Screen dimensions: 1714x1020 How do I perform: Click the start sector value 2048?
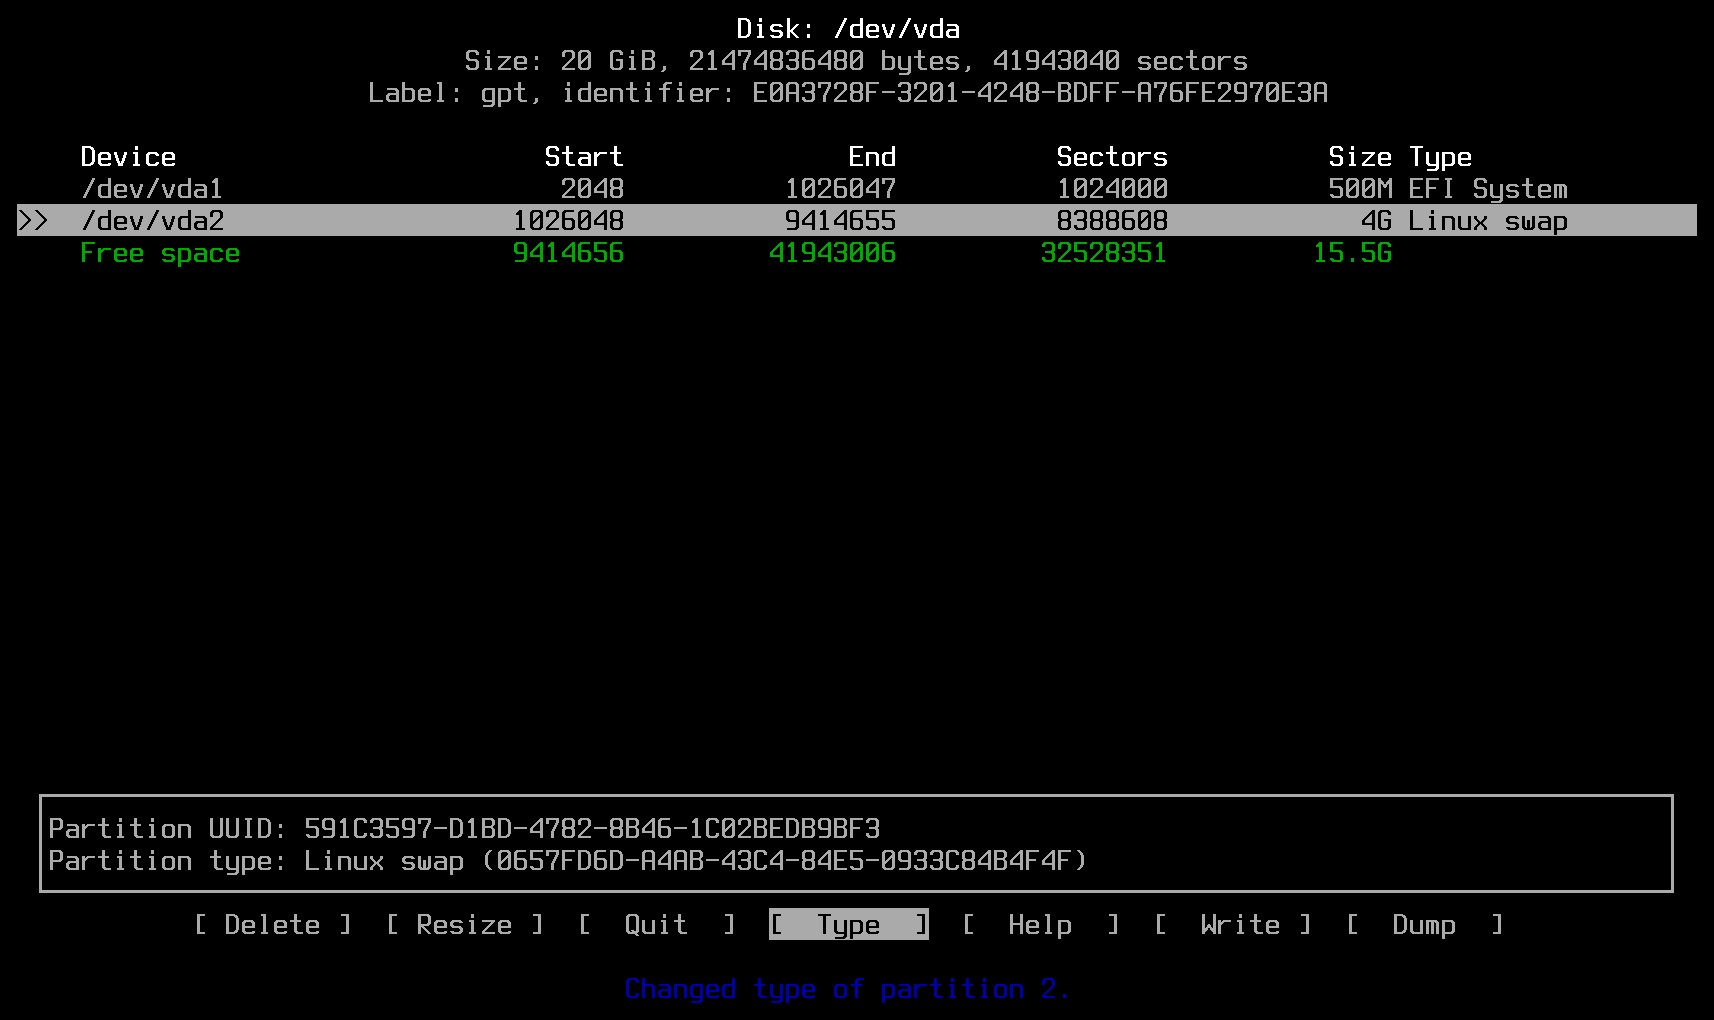click(x=592, y=189)
